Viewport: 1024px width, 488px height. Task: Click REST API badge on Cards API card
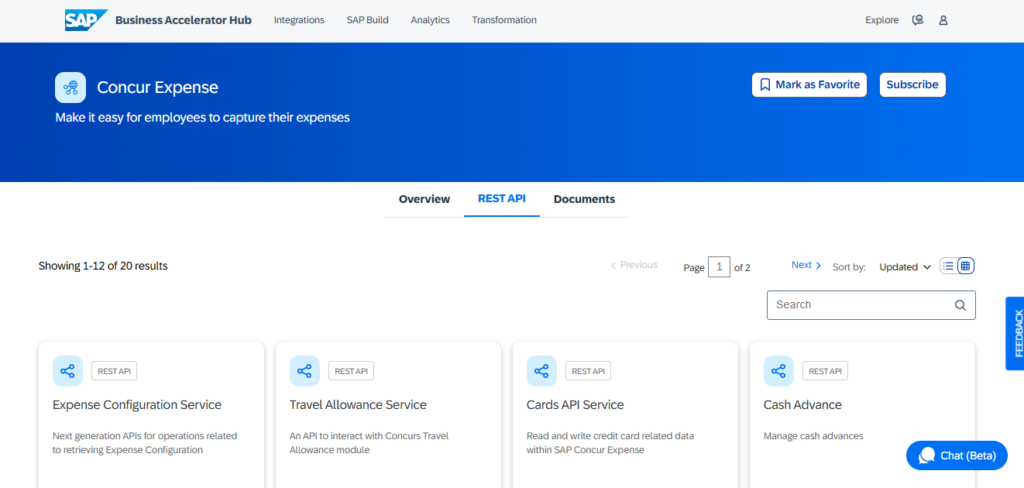click(588, 371)
